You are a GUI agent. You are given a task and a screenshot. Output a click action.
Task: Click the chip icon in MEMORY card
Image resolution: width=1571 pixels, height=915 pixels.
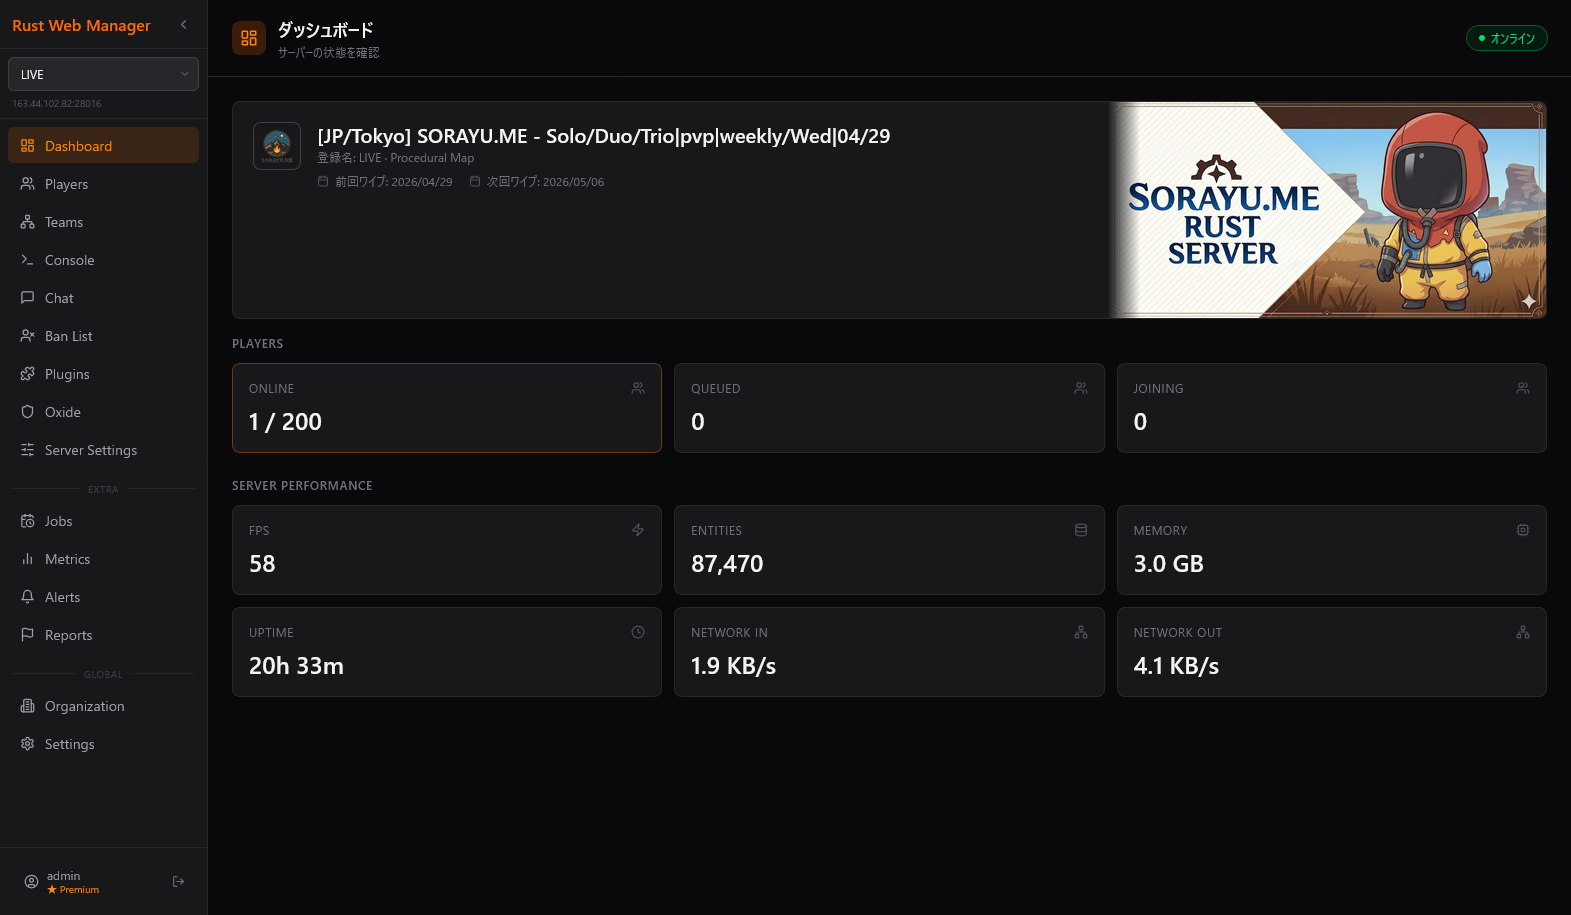click(x=1523, y=530)
